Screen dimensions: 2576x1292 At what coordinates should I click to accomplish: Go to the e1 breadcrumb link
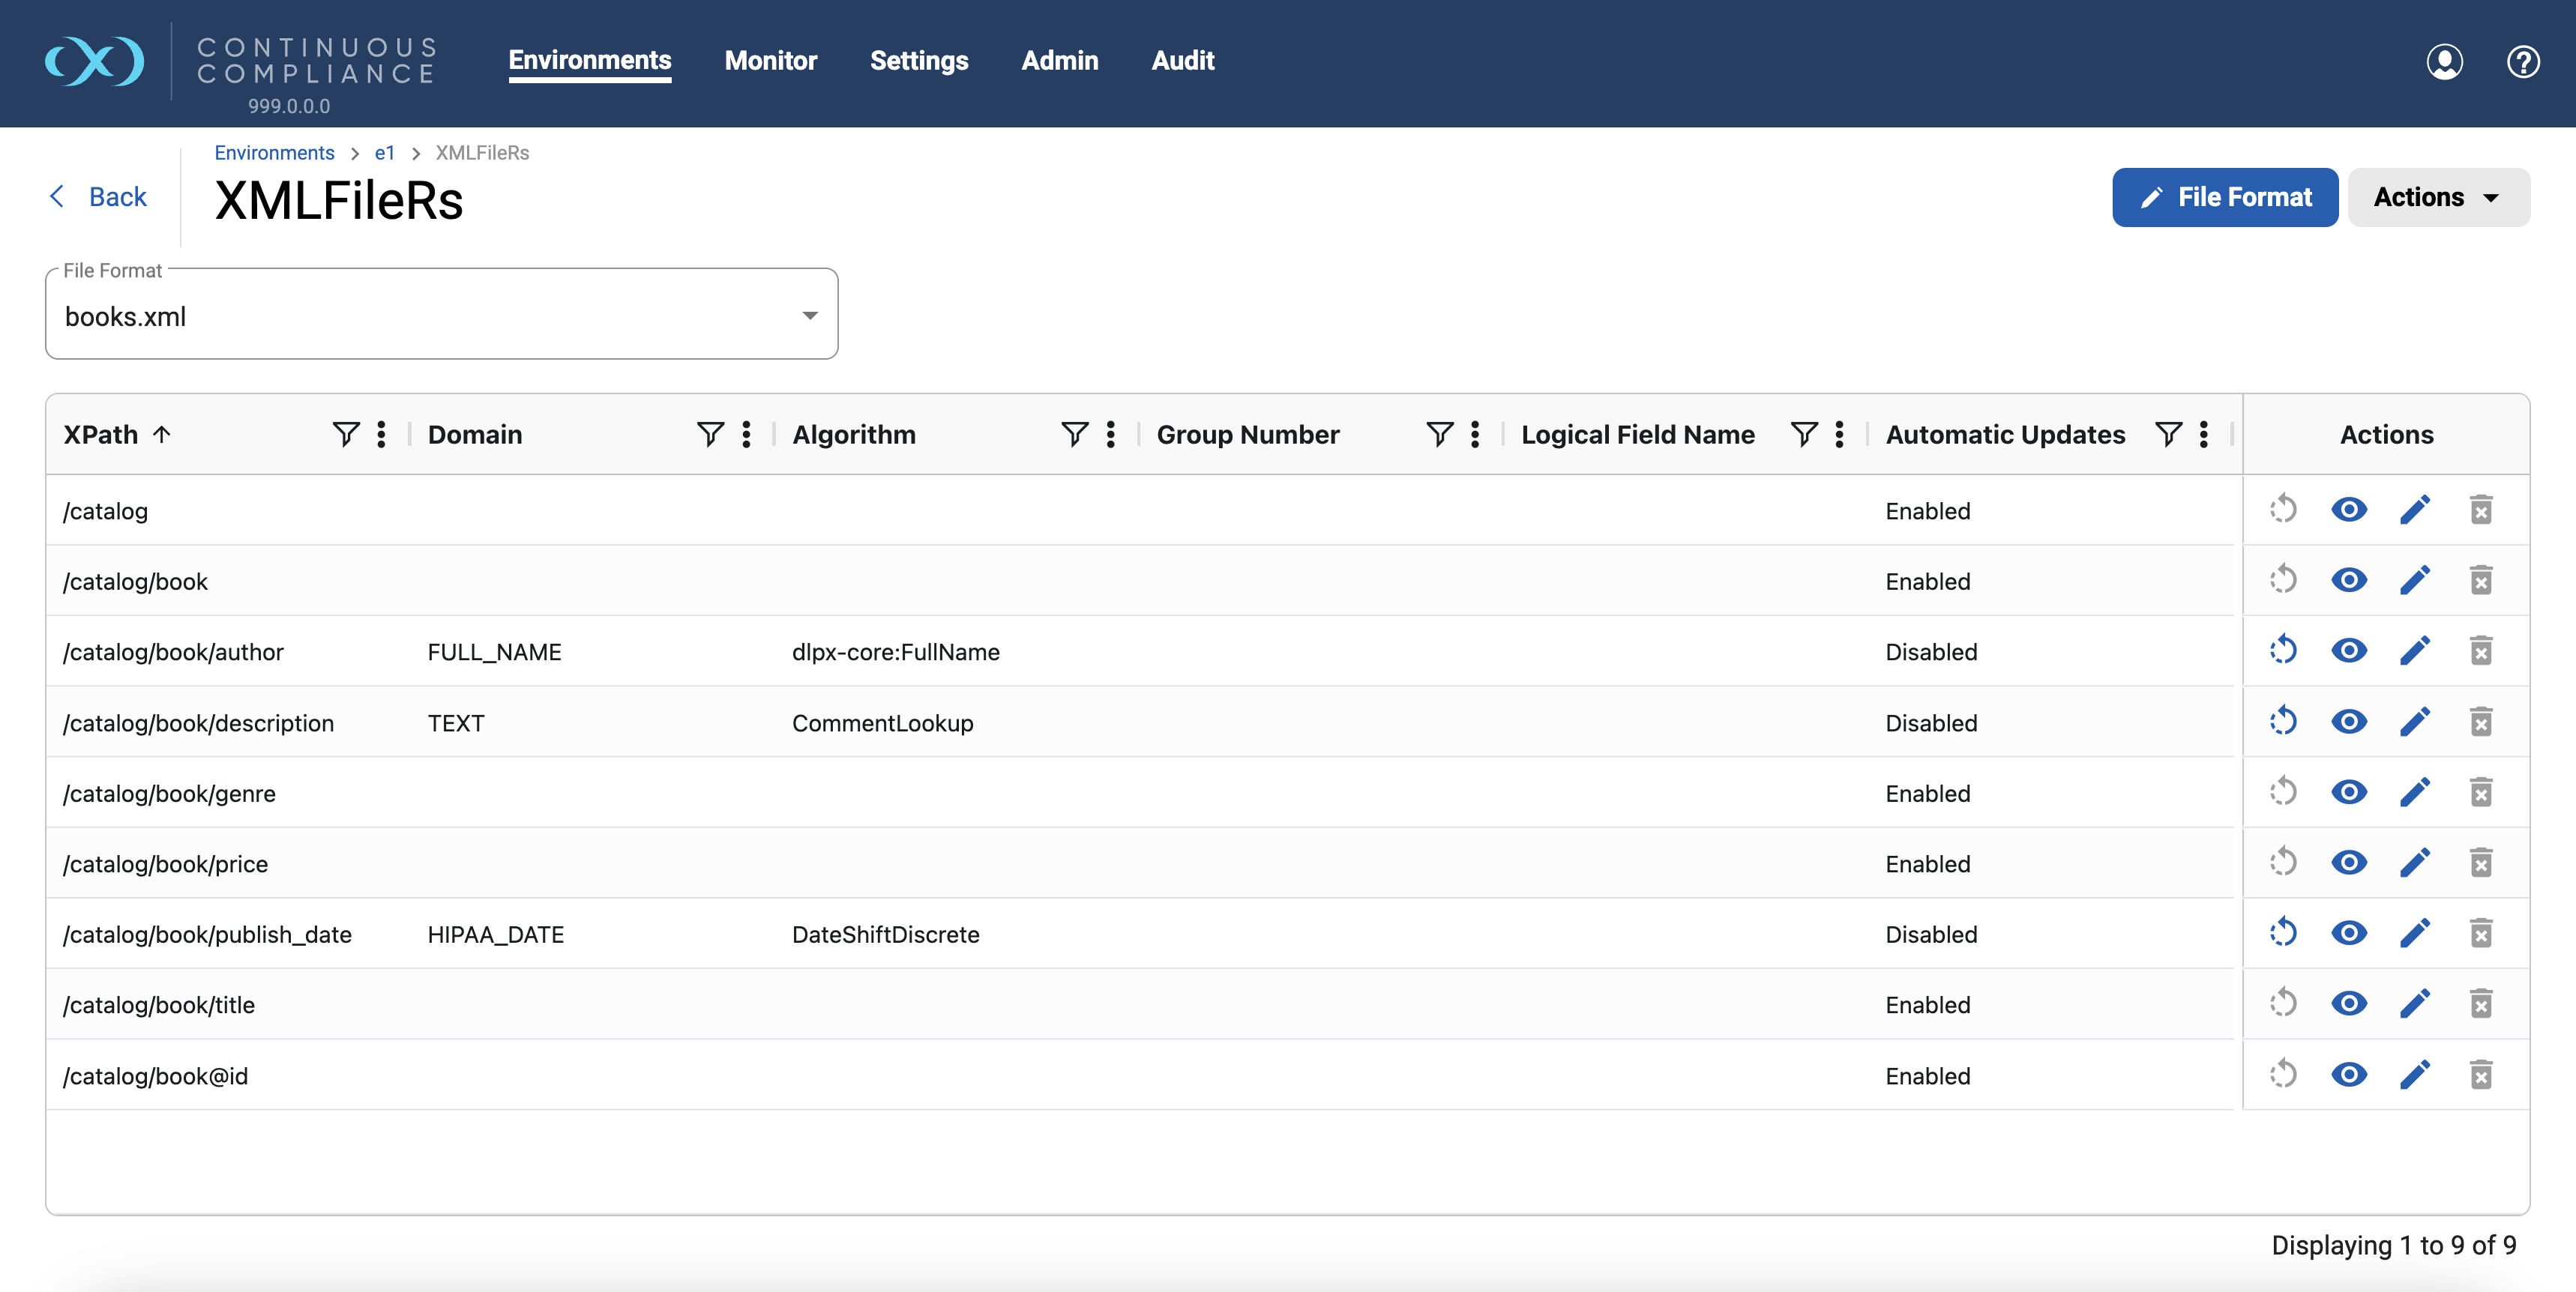point(384,152)
